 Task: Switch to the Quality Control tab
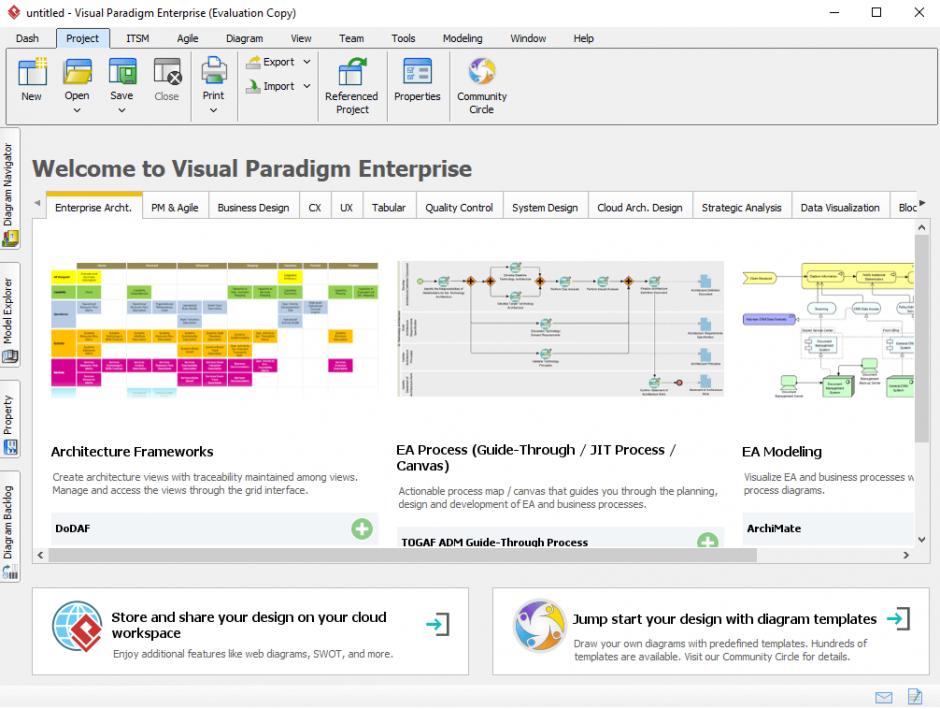point(459,207)
